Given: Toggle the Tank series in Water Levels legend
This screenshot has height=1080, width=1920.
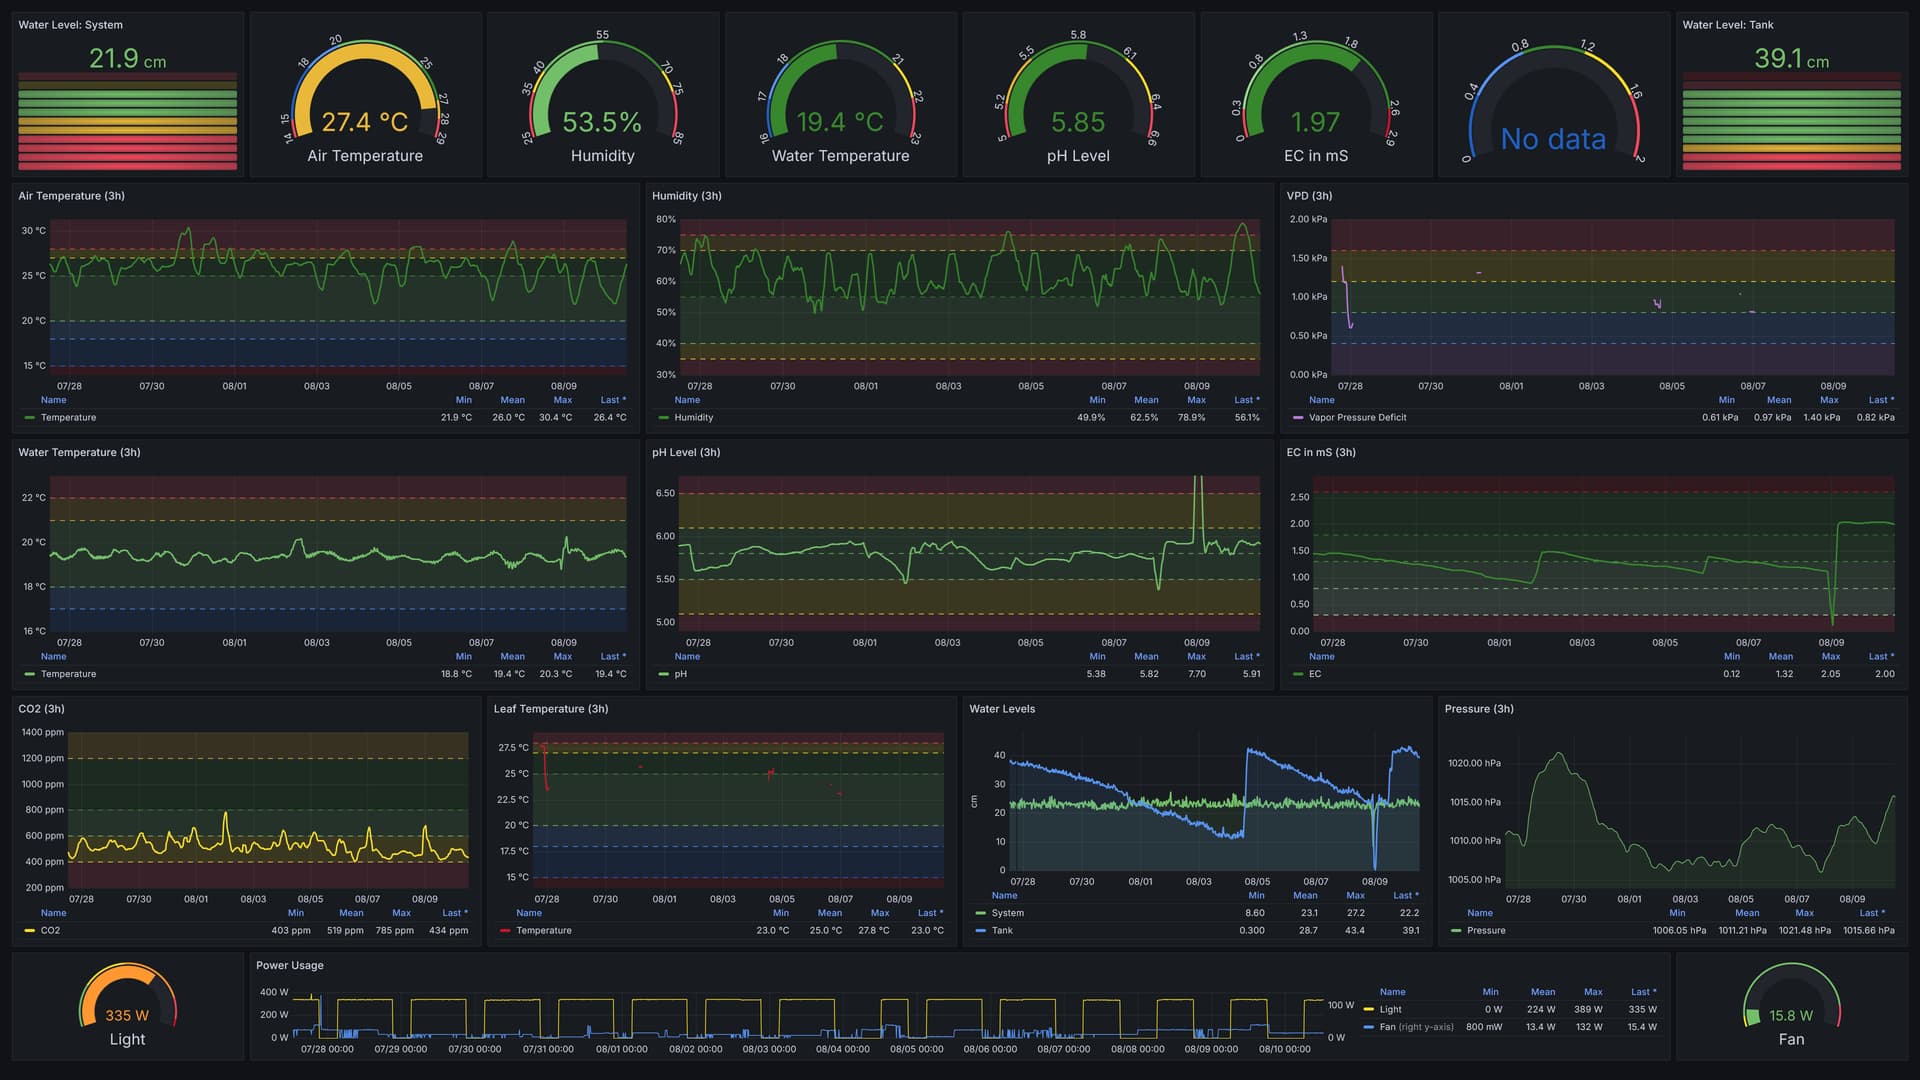Looking at the screenshot, I should [x=1001, y=931].
